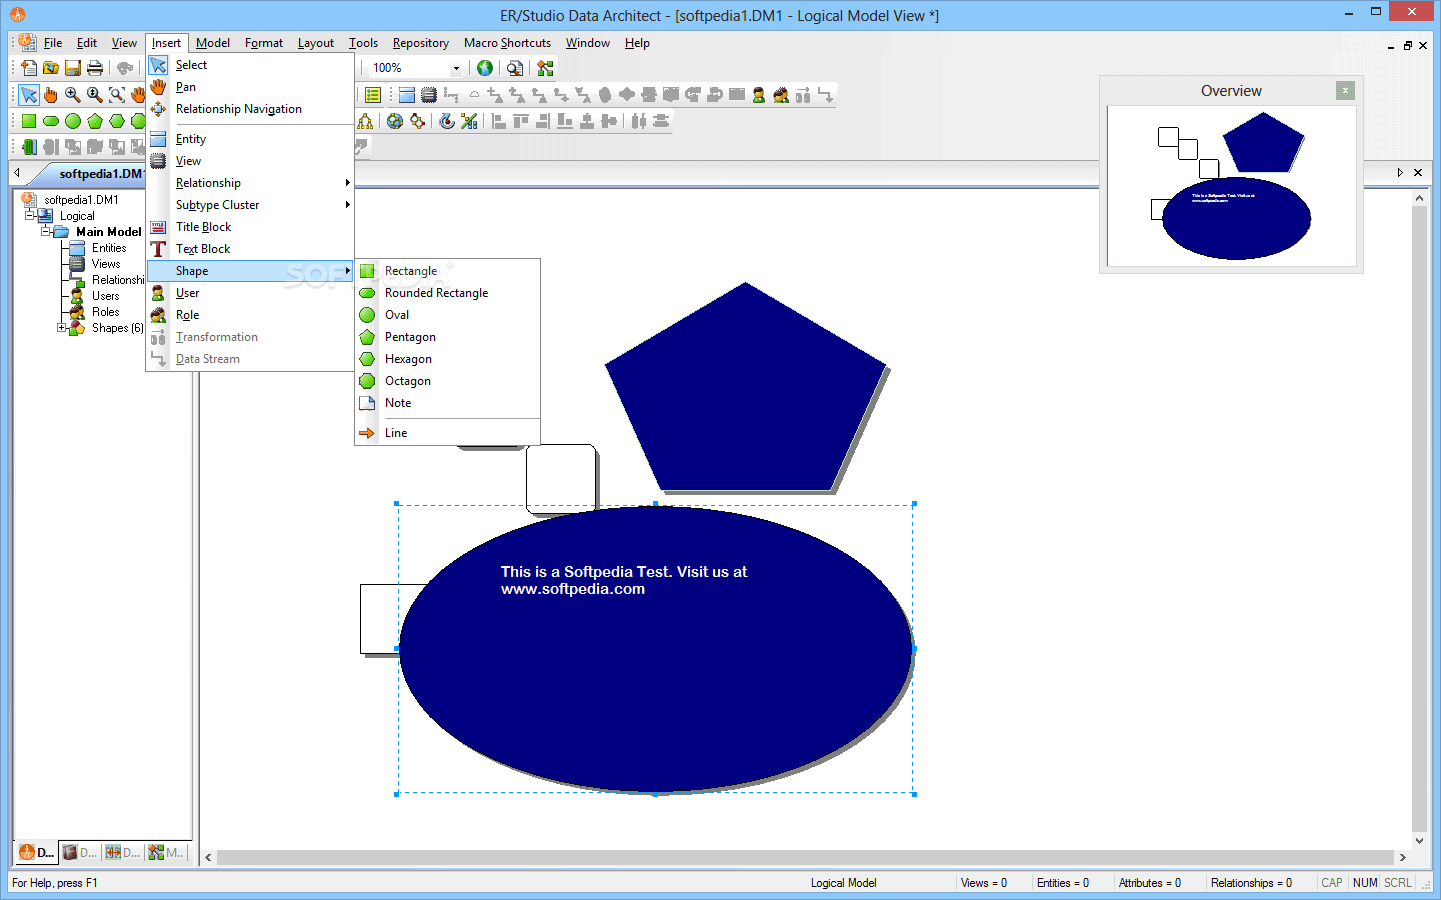Viewport: 1441px width, 900px height.
Task: Open the Macro Shortcuts menu
Action: (x=508, y=43)
